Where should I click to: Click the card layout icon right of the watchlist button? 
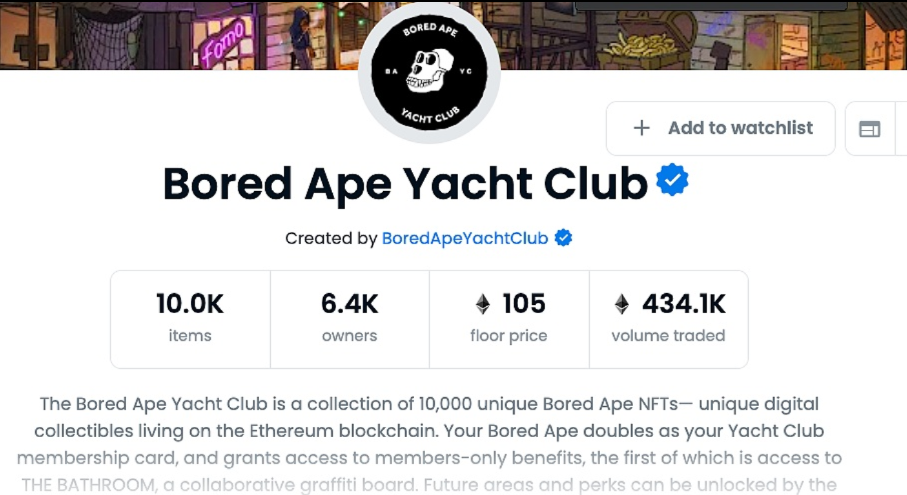(870, 129)
